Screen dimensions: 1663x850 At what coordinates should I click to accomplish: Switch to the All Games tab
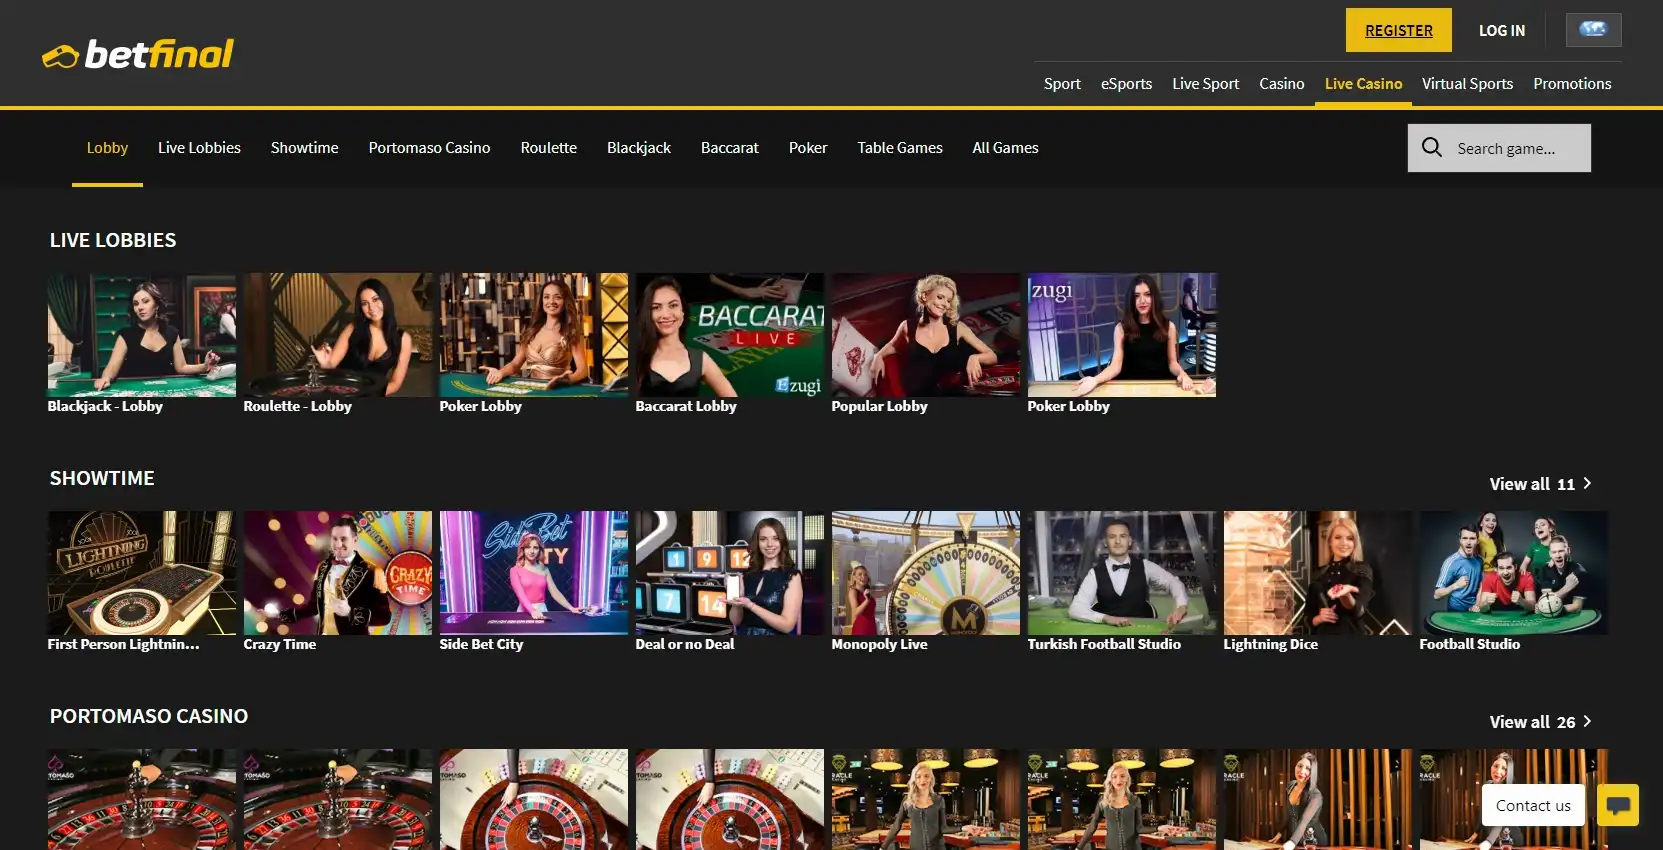coord(1005,148)
